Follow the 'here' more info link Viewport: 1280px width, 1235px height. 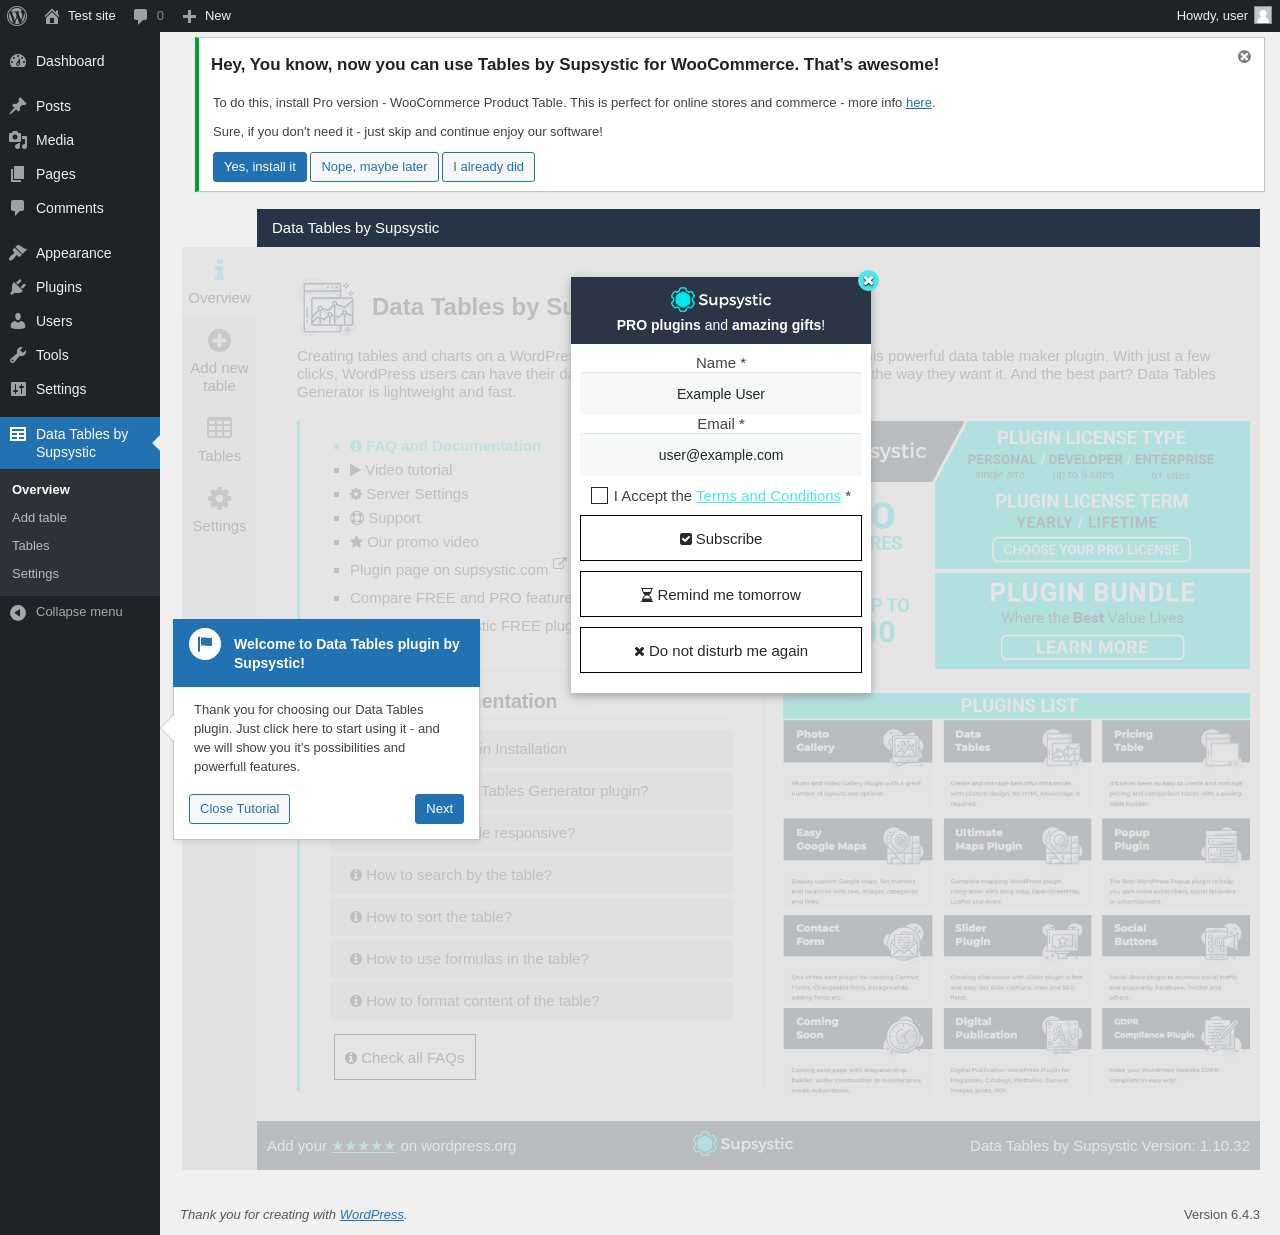[919, 103]
